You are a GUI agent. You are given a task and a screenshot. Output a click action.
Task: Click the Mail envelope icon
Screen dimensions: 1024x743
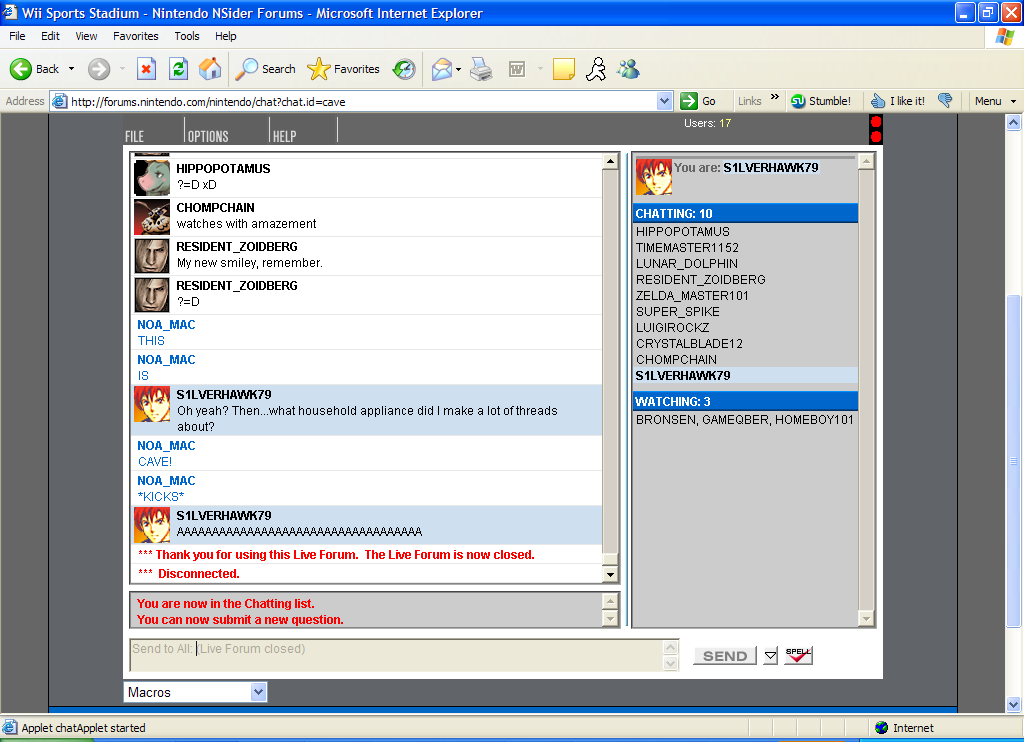(x=441, y=69)
